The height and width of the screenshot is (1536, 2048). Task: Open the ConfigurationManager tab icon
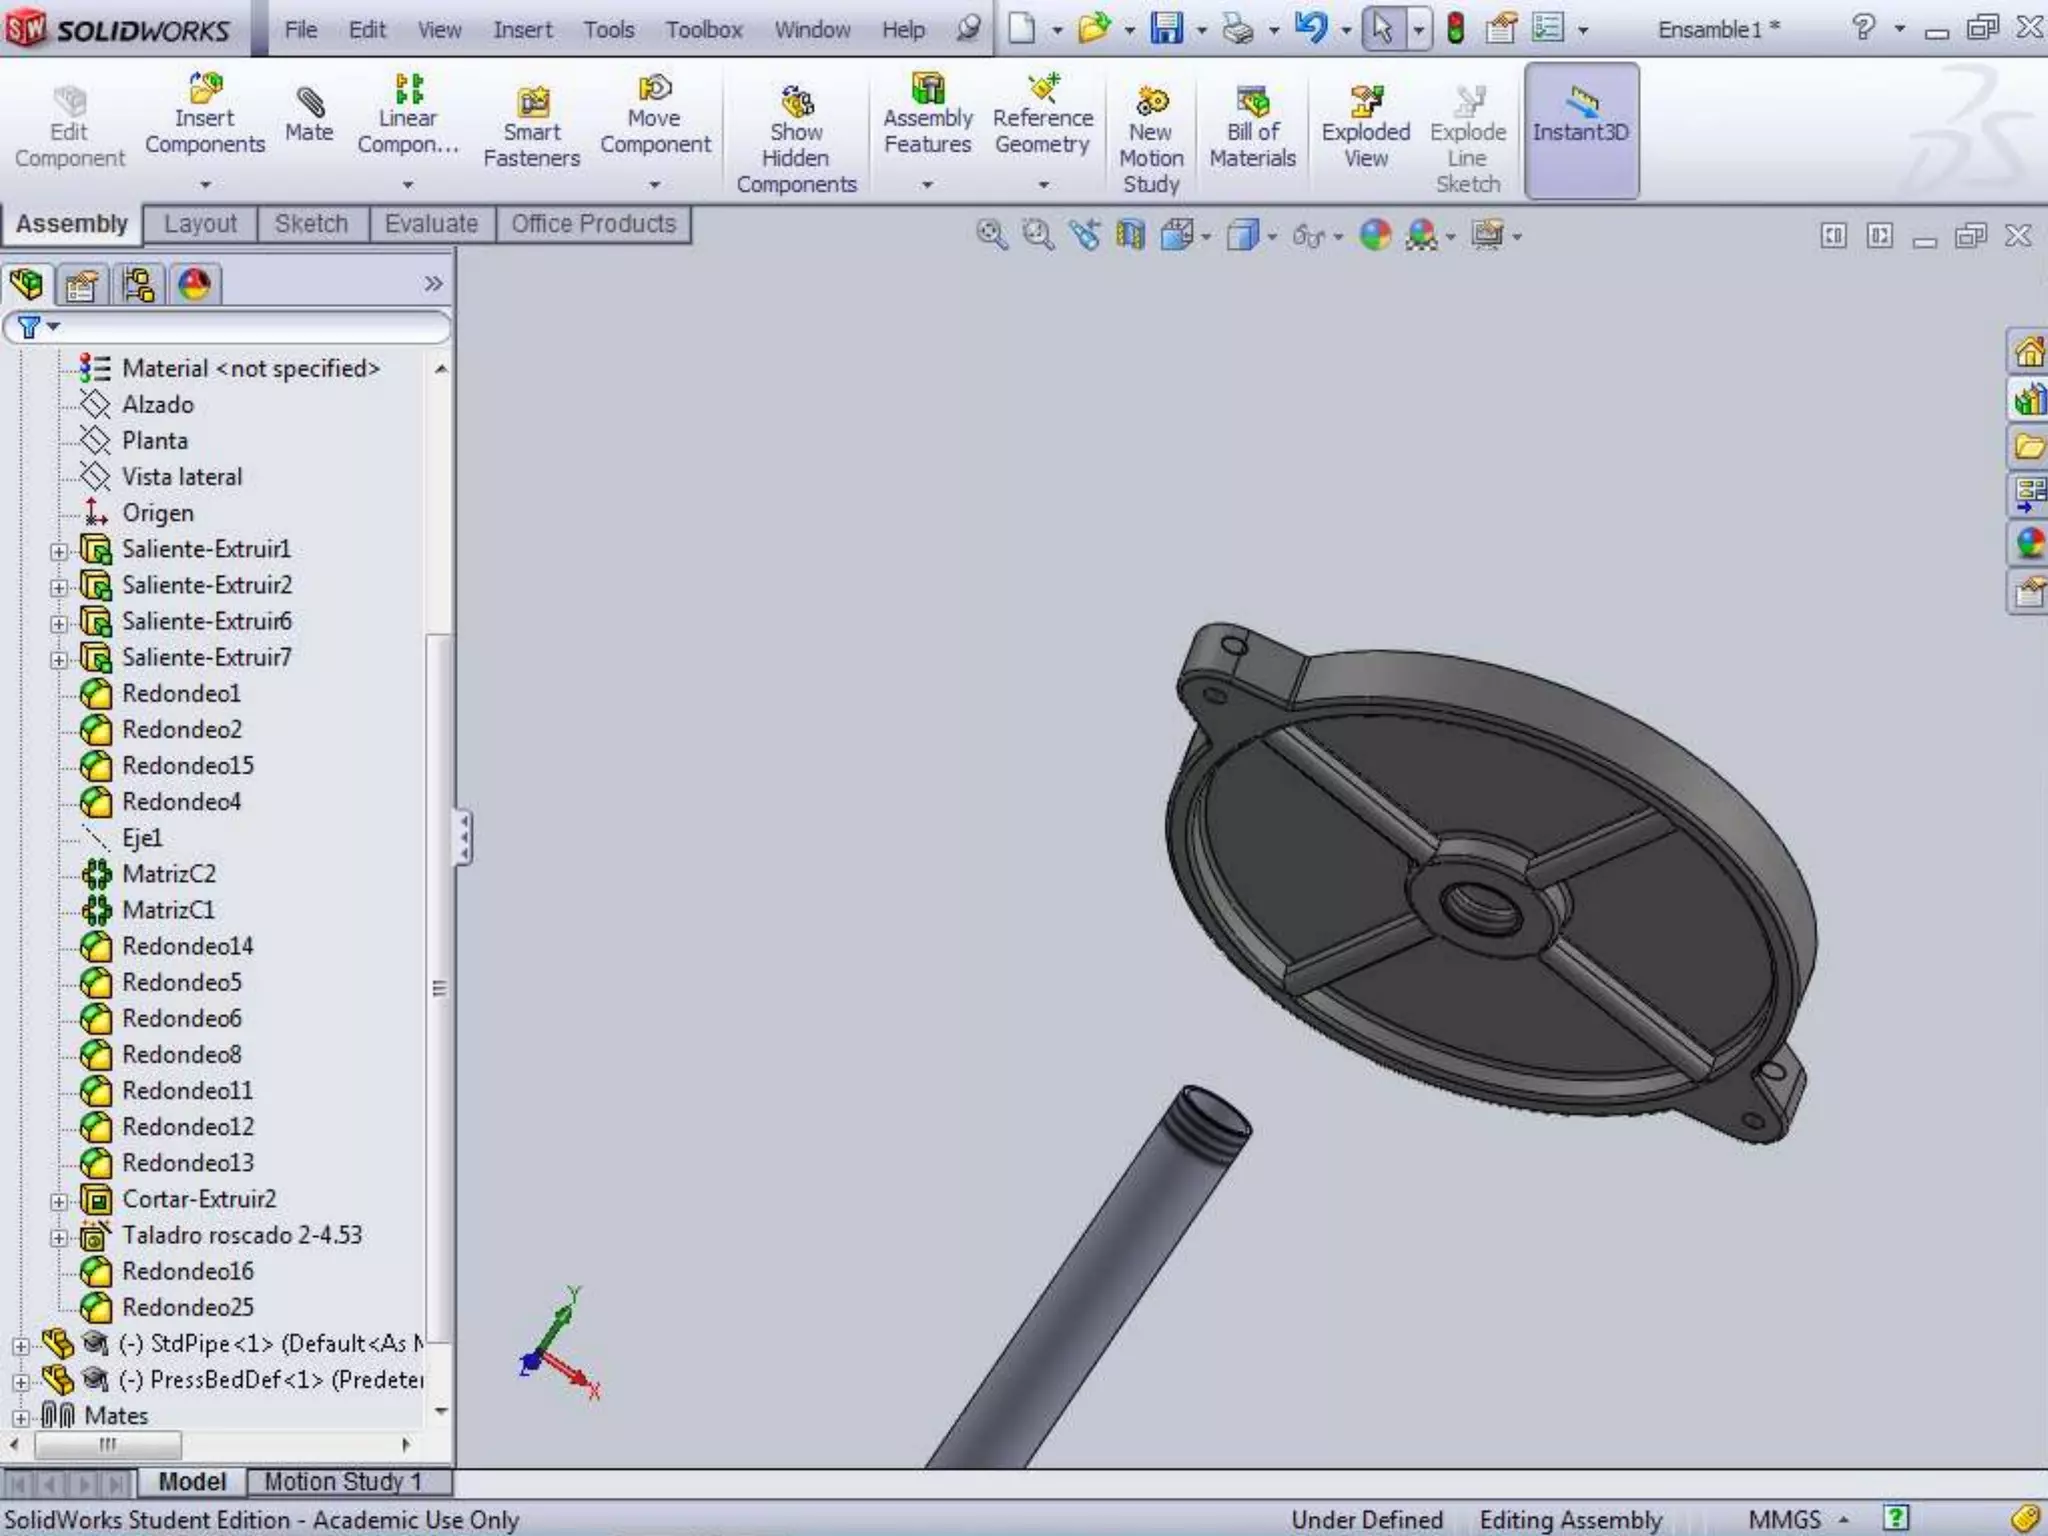[x=138, y=285]
